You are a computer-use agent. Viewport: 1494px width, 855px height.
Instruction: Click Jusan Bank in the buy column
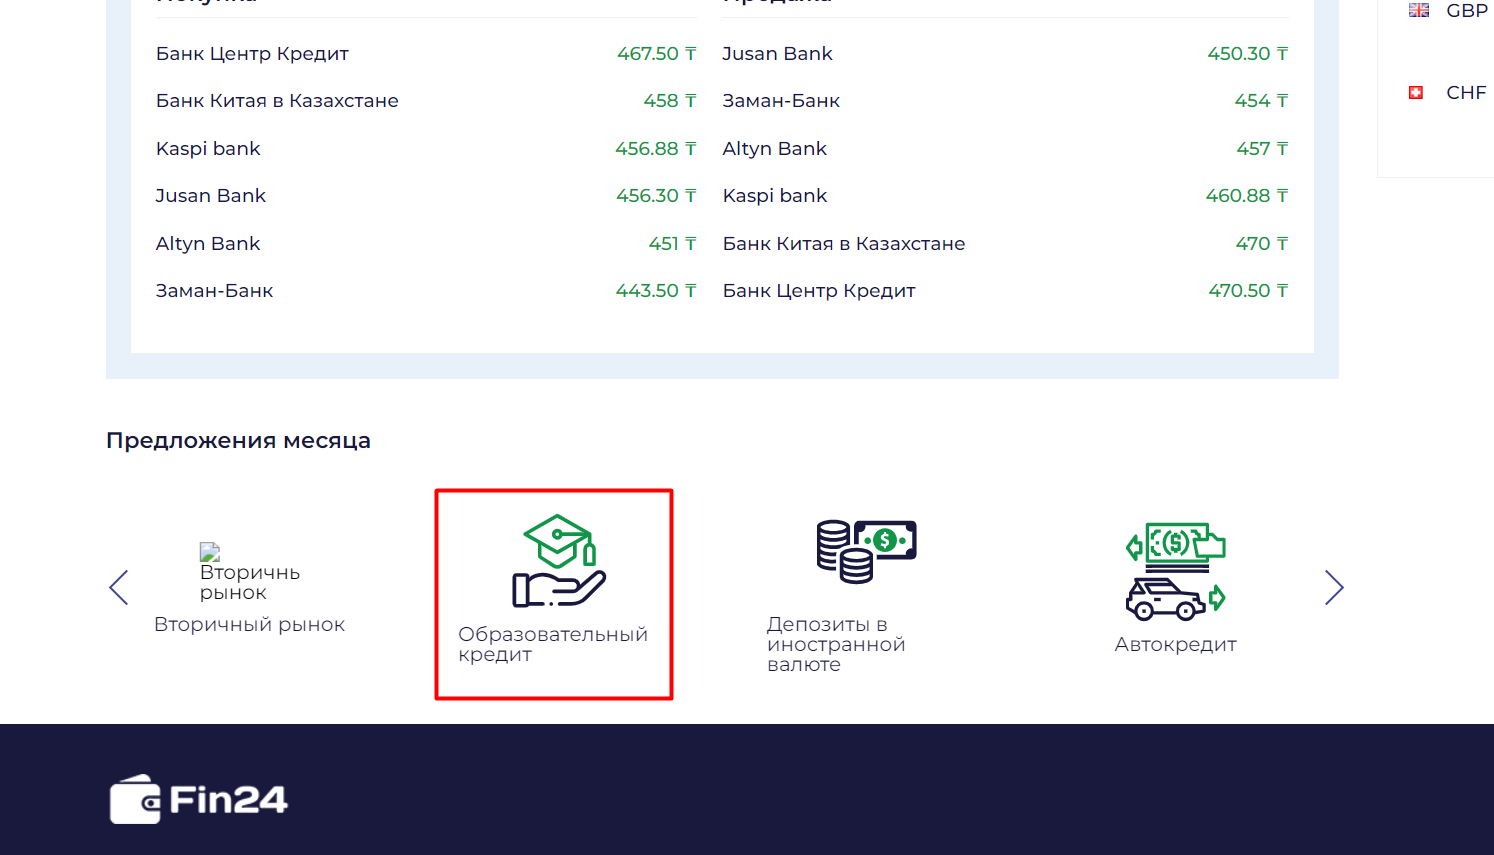pos(211,196)
